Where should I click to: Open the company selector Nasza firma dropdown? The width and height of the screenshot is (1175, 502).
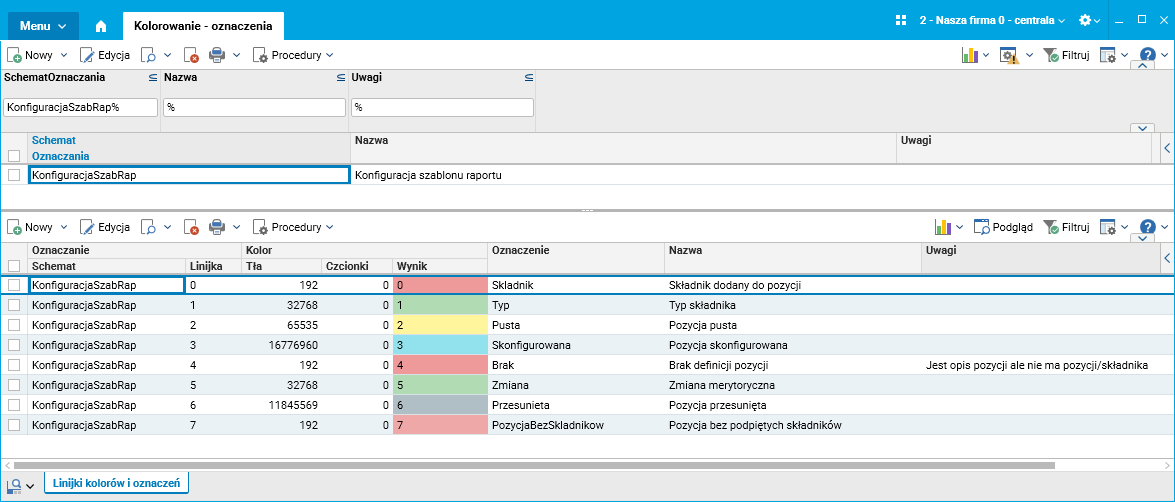pos(992,21)
